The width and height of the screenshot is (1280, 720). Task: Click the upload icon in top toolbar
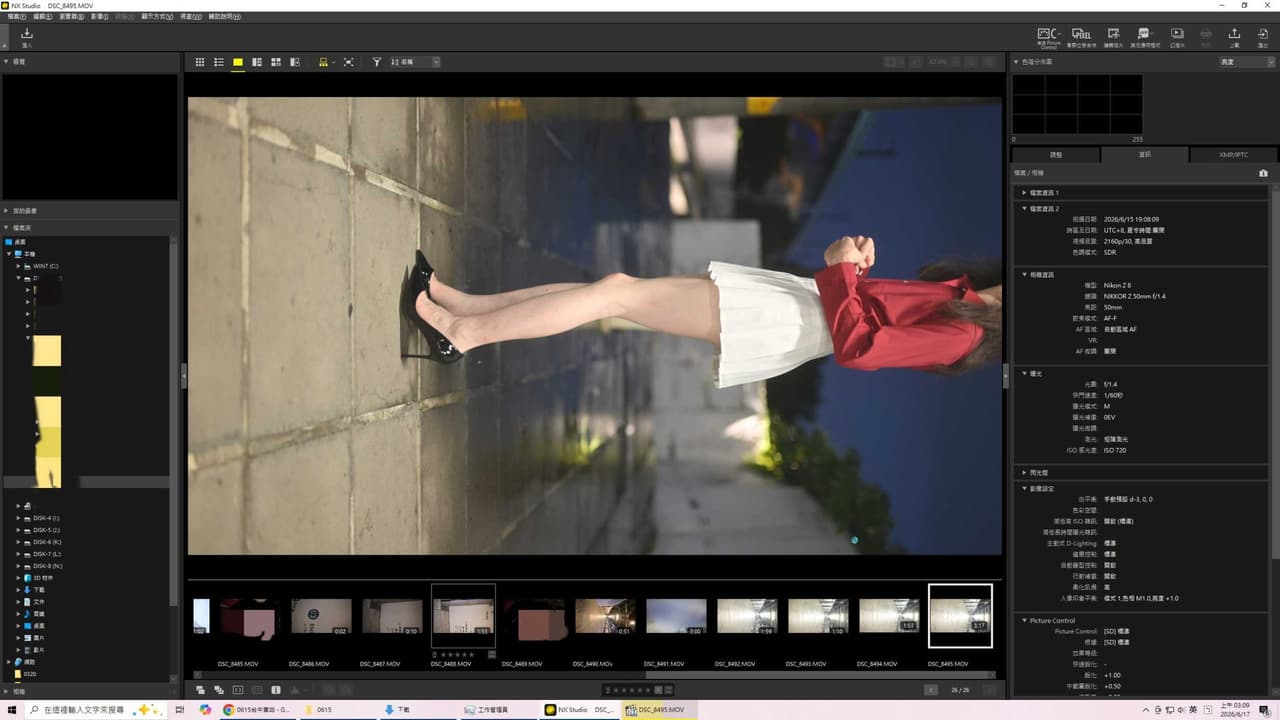1234,36
